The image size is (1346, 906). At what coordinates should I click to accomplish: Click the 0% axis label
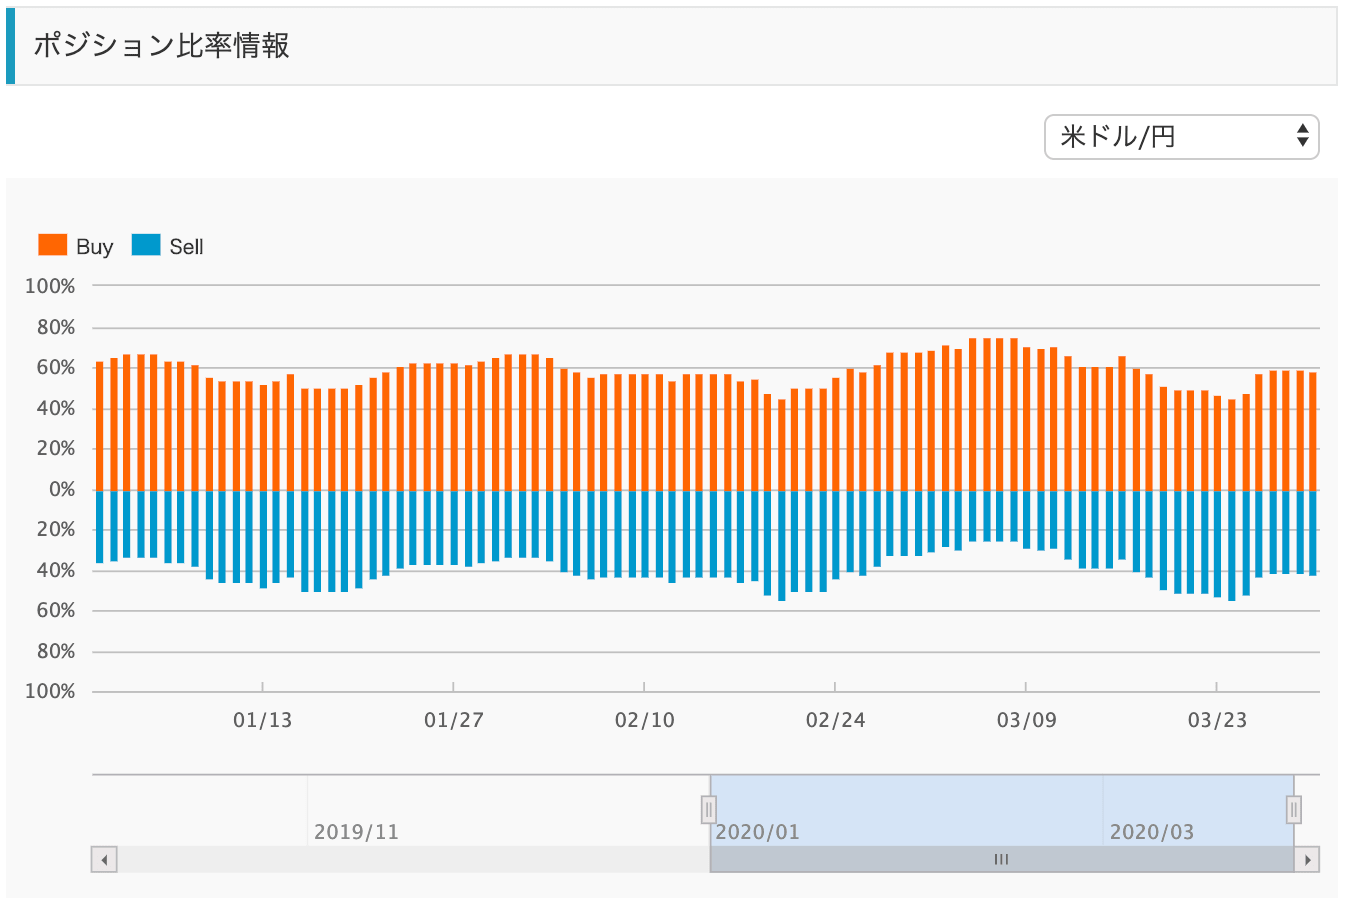click(x=62, y=489)
